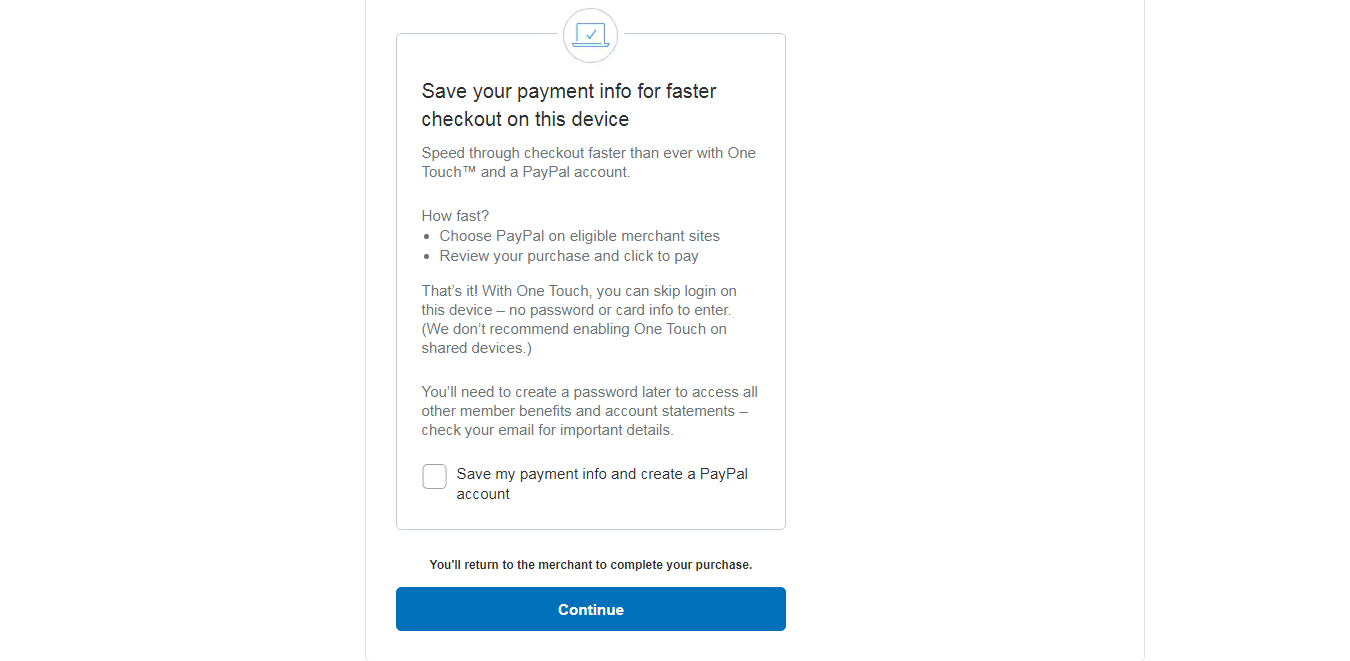Tick the save payment info checkbox
The image size is (1350, 661).
(x=434, y=477)
